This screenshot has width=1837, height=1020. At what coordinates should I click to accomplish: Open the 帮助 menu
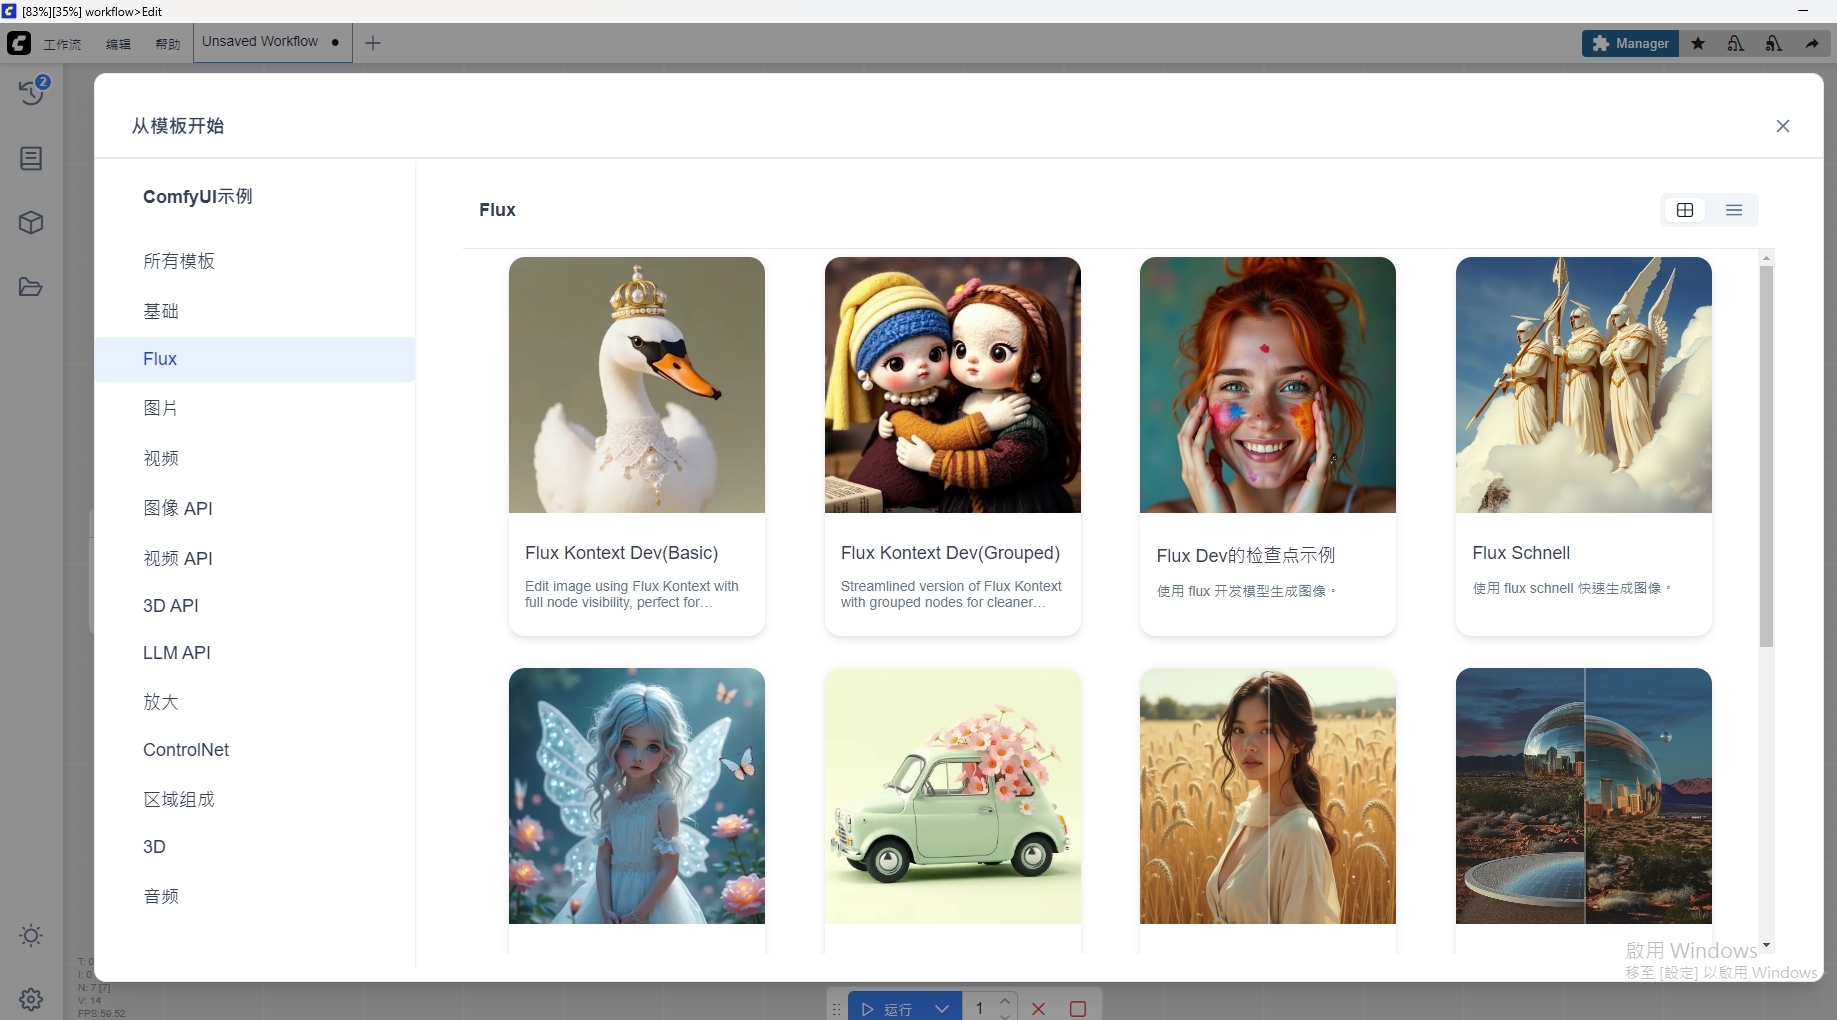(x=168, y=44)
